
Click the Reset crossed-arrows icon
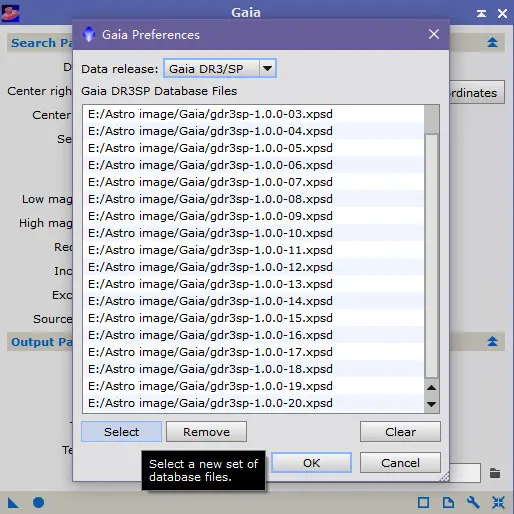tap(498, 502)
